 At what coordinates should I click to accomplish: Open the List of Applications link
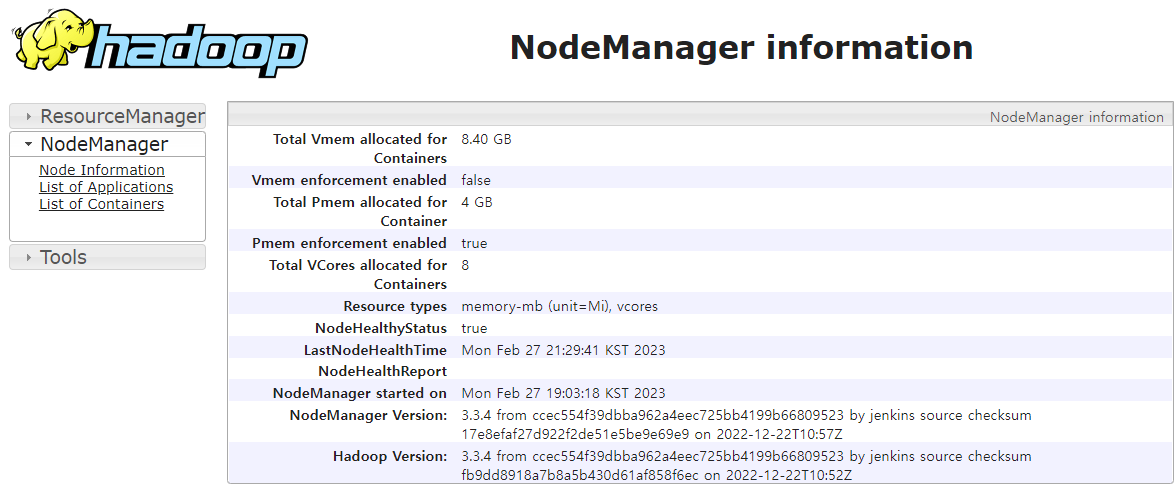(106, 187)
